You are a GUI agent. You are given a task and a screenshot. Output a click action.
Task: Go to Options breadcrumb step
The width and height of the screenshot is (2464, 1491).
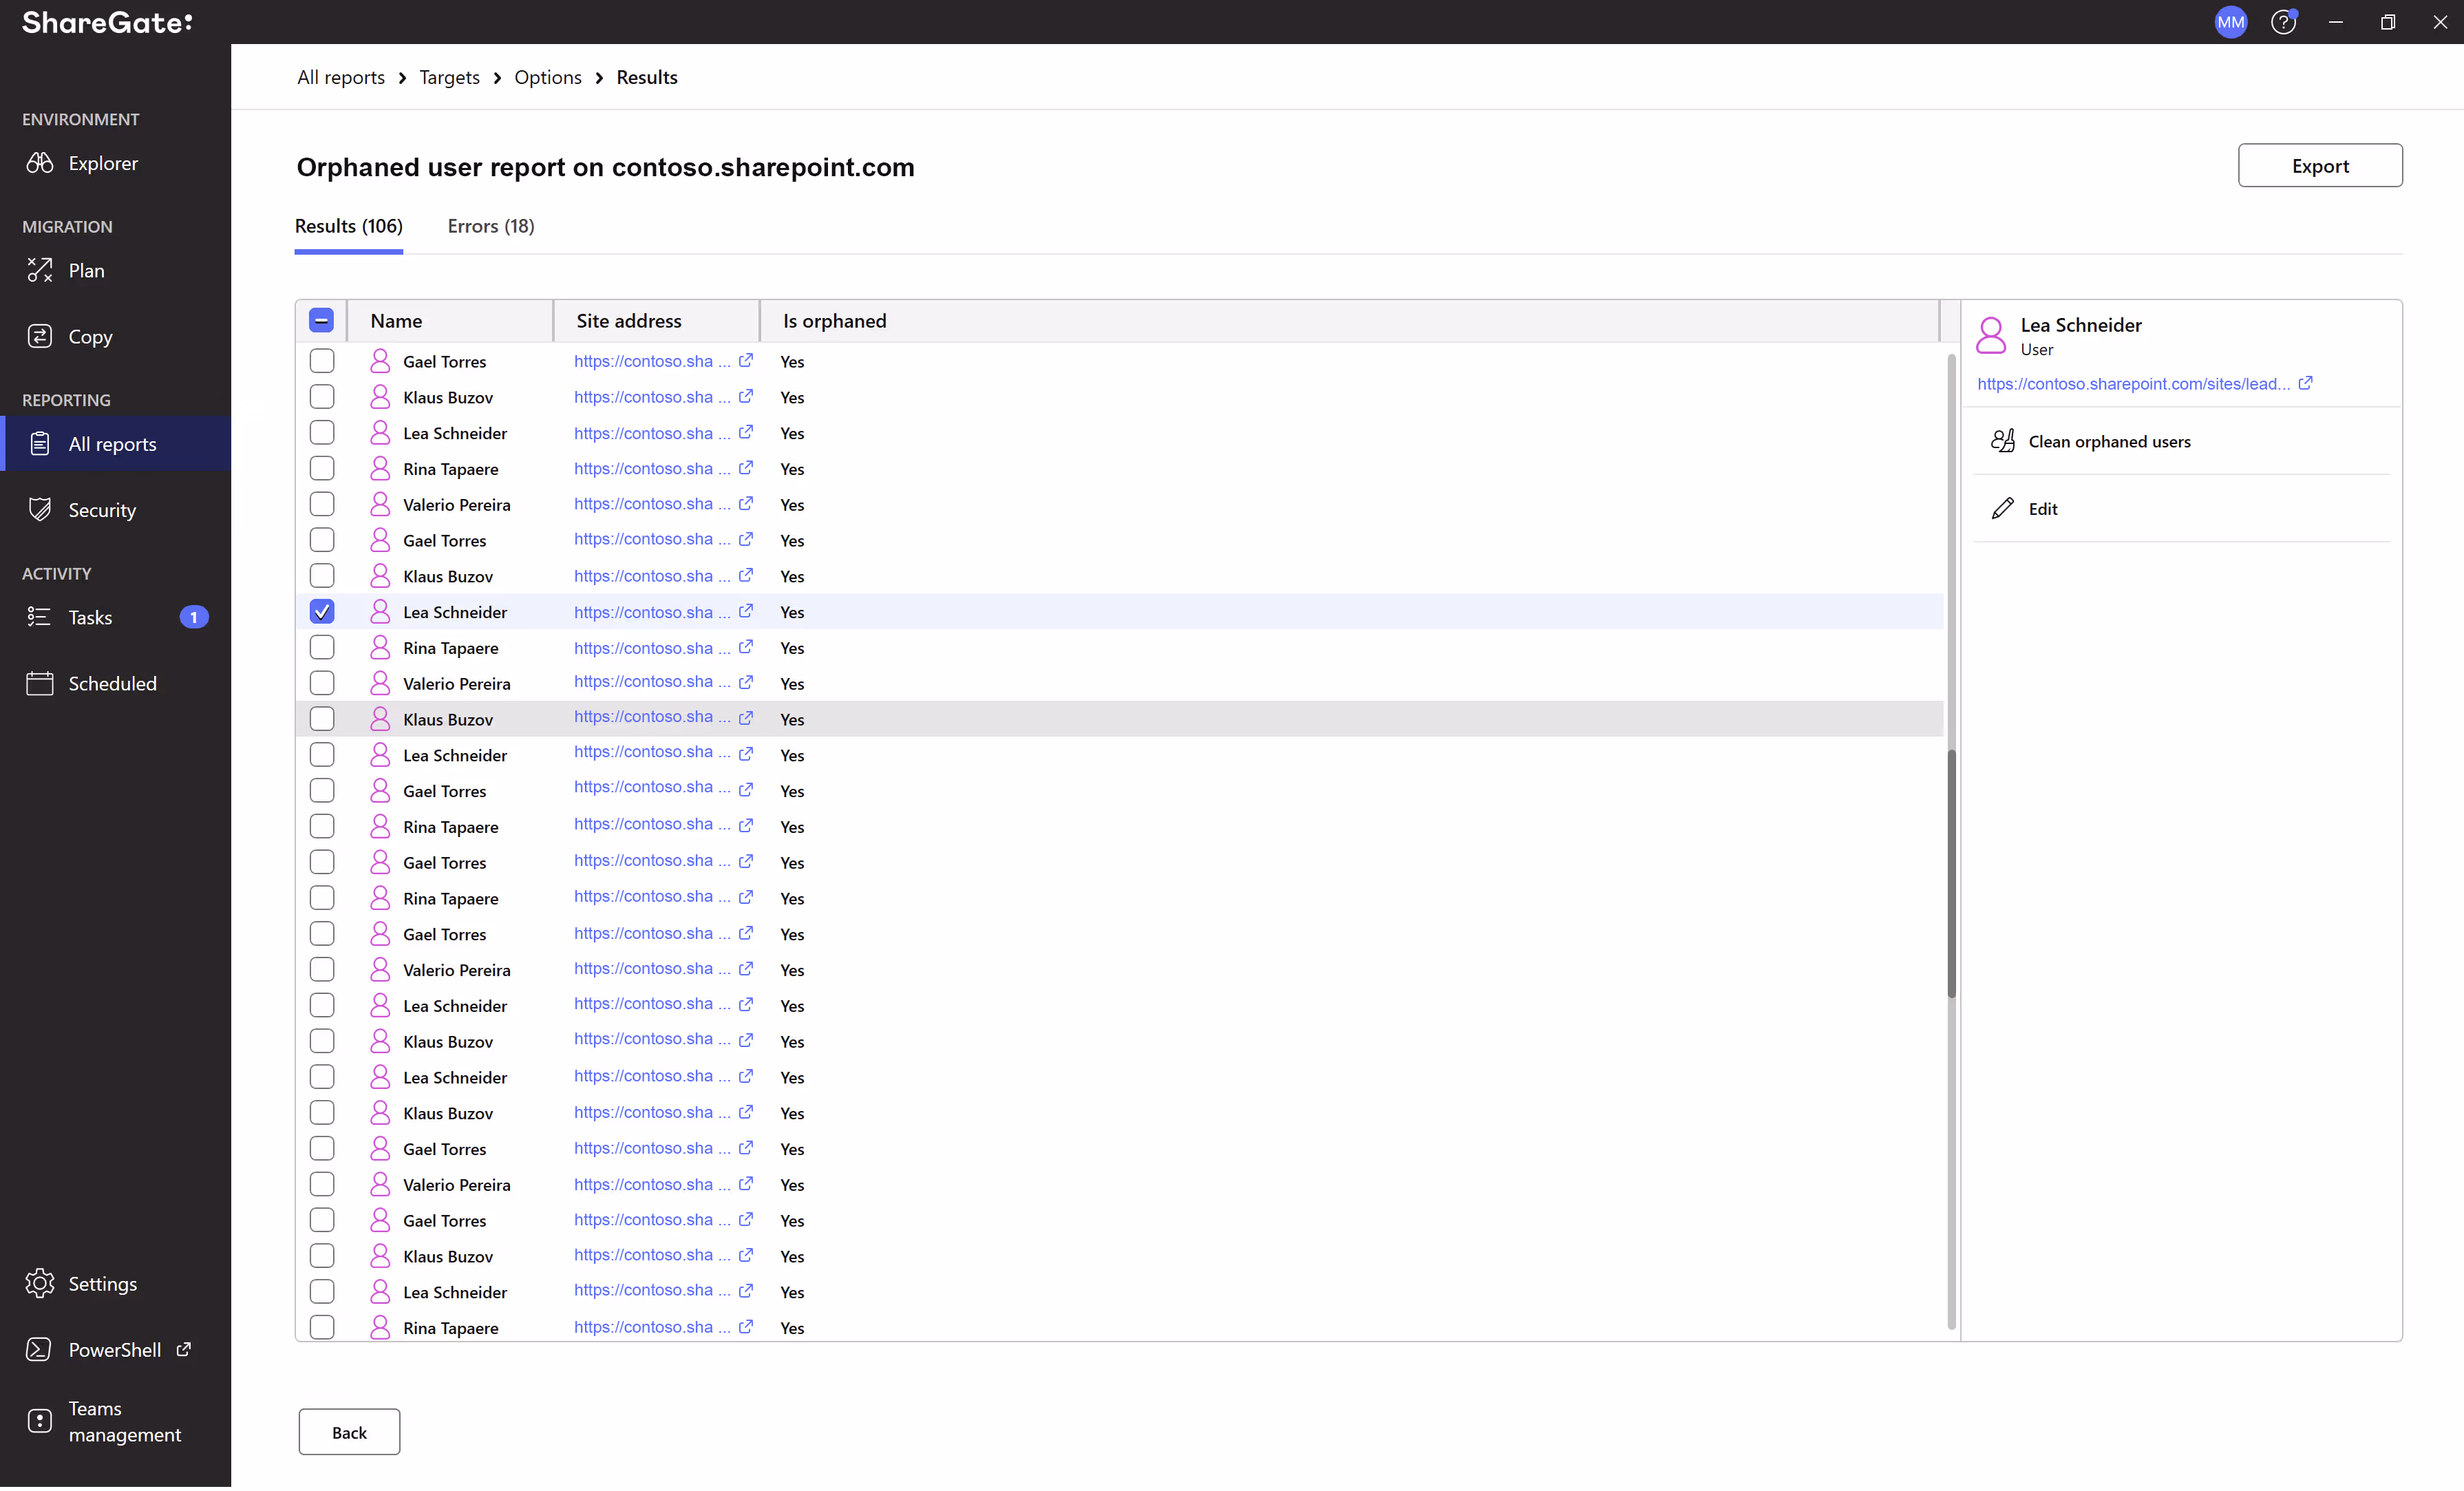click(547, 78)
